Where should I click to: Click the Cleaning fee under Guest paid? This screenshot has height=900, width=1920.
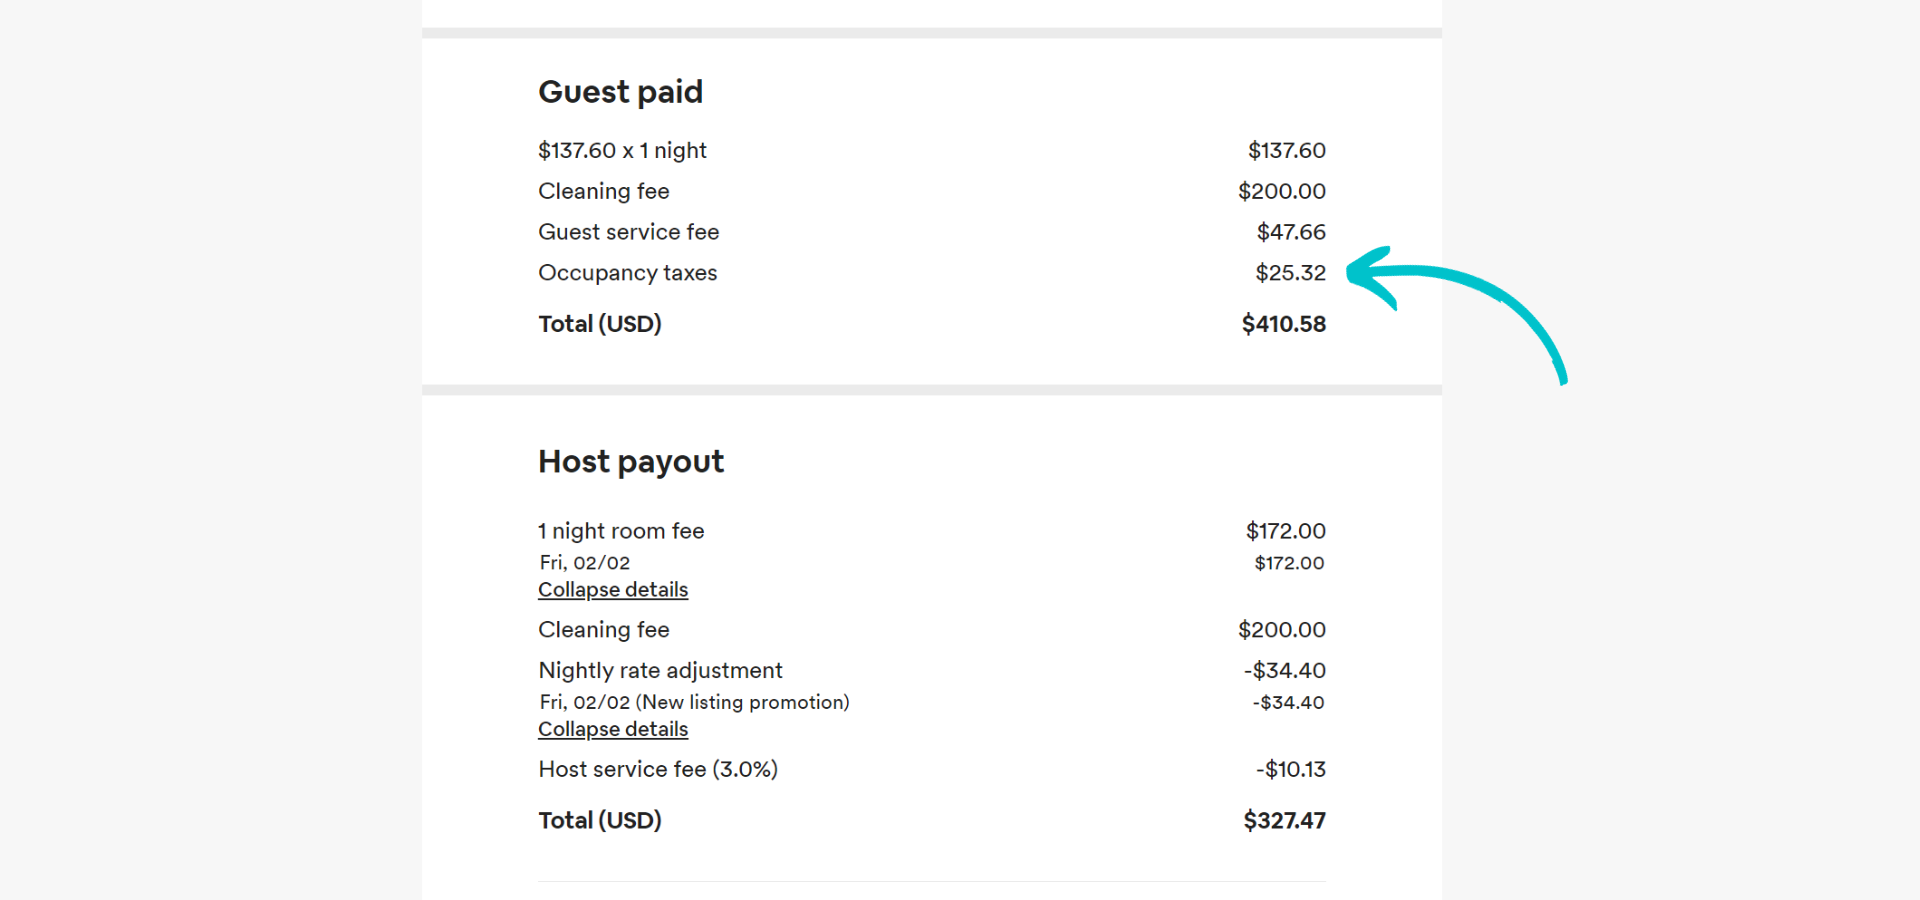coord(604,190)
